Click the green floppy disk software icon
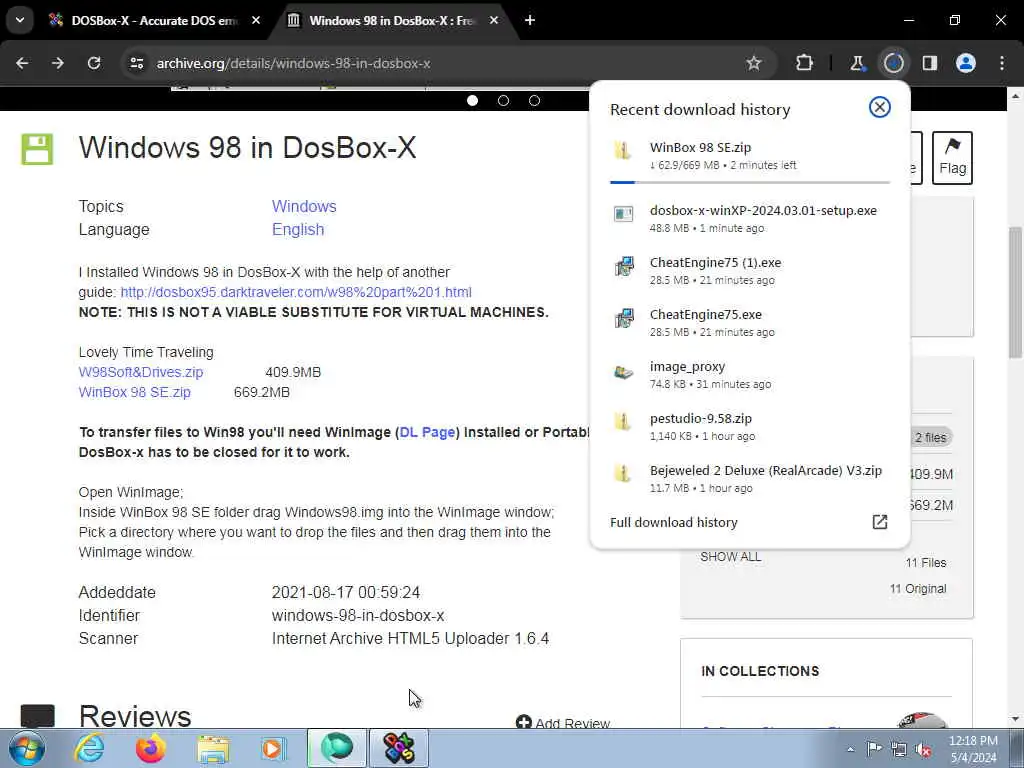Screen dimensions: 1024x768 point(37,149)
